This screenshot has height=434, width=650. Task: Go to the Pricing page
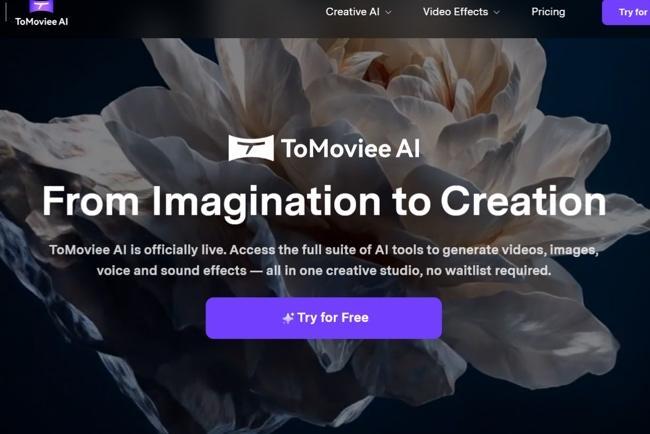548,12
